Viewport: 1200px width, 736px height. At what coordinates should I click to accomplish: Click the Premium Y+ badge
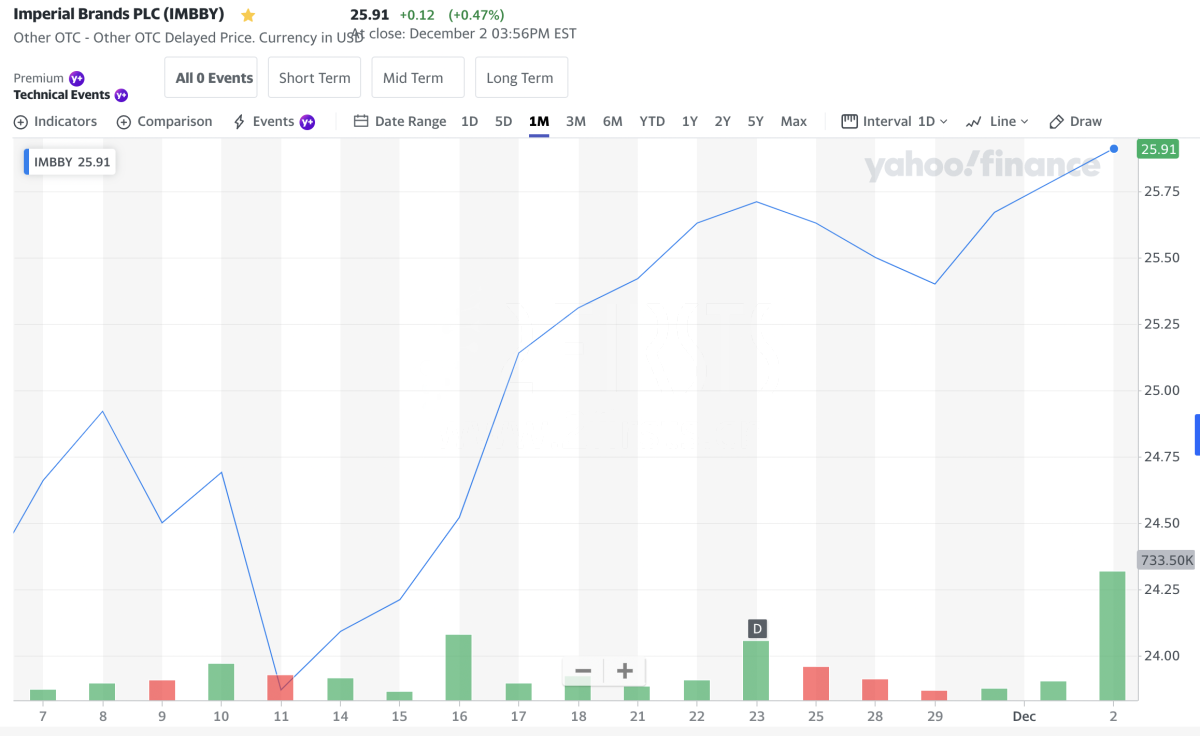tap(77, 78)
